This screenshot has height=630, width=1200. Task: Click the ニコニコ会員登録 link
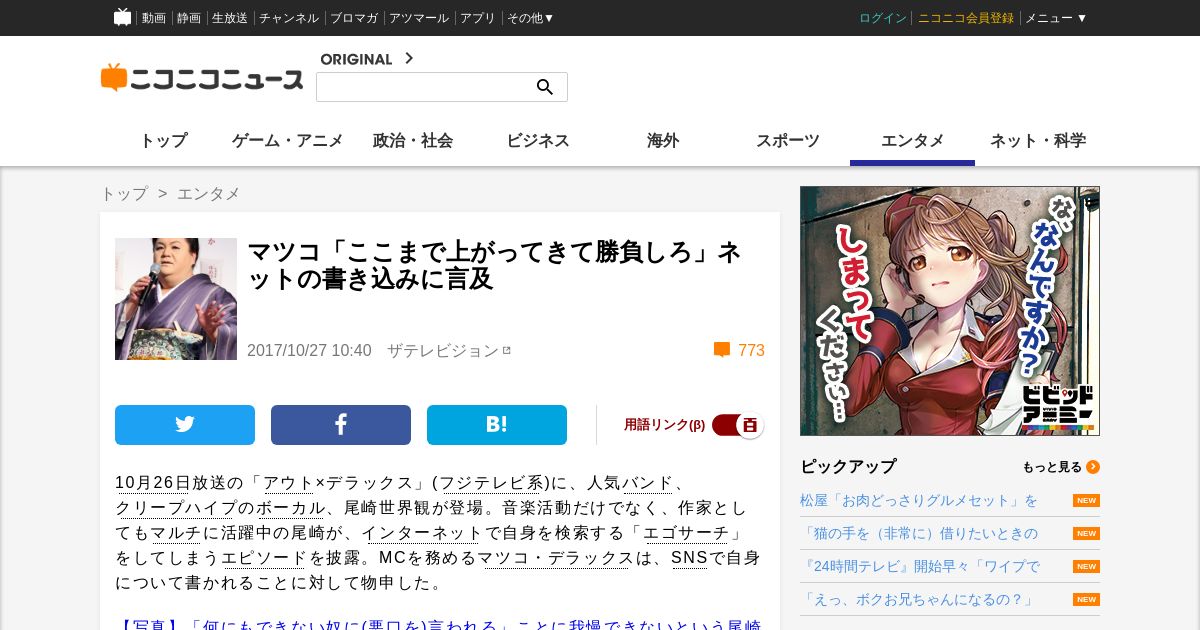coord(966,18)
